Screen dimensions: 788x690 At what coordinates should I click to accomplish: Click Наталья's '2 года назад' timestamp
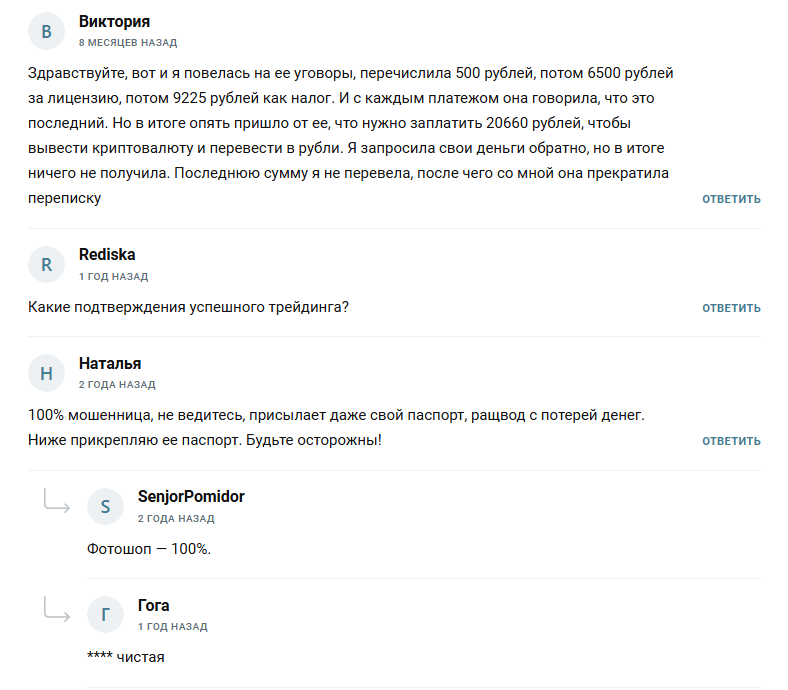click(117, 385)
